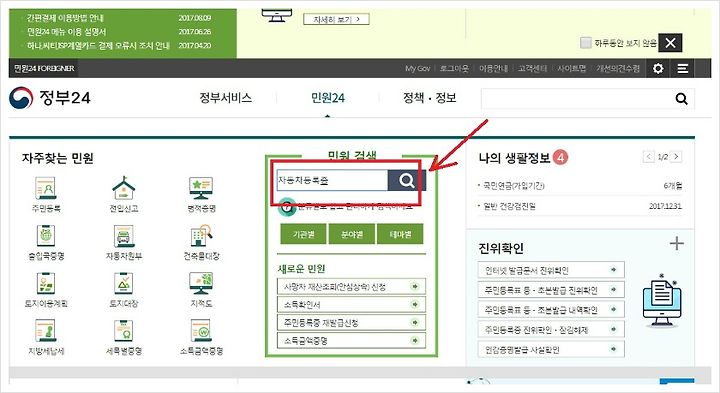Open the 세목별증명 certificate icon

124,331
